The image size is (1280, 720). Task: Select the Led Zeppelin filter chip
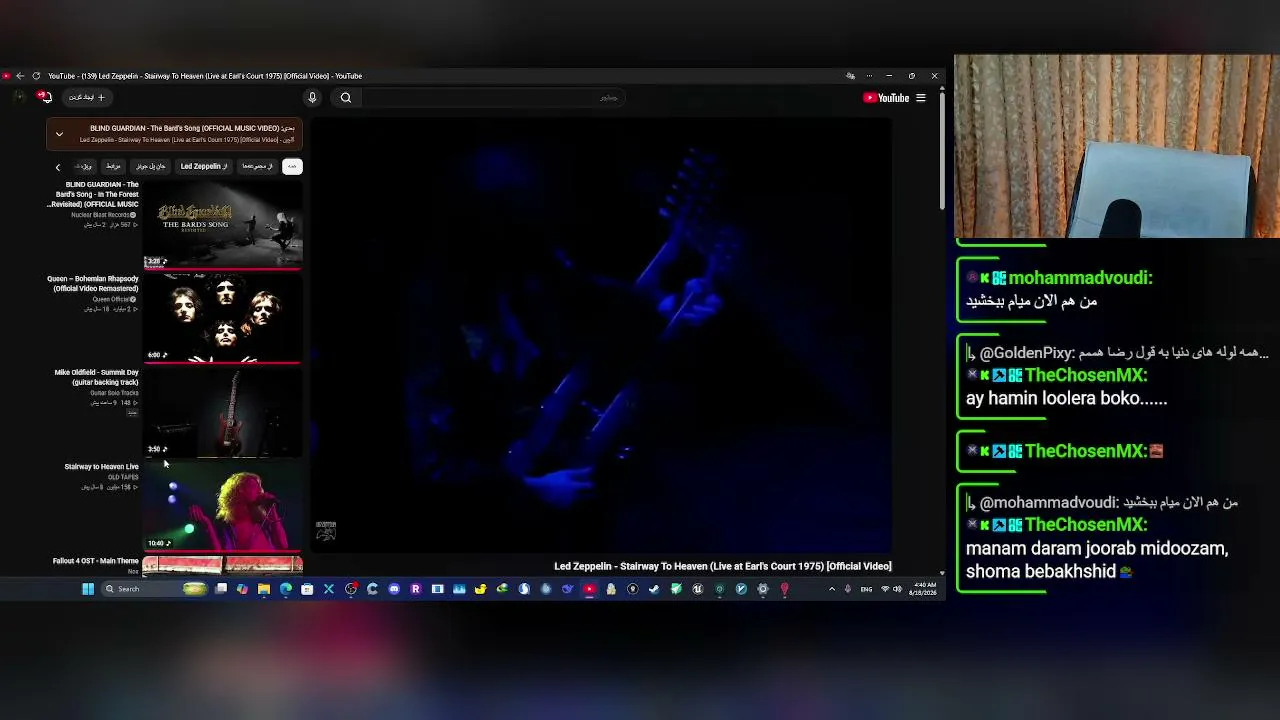point(204,167)
